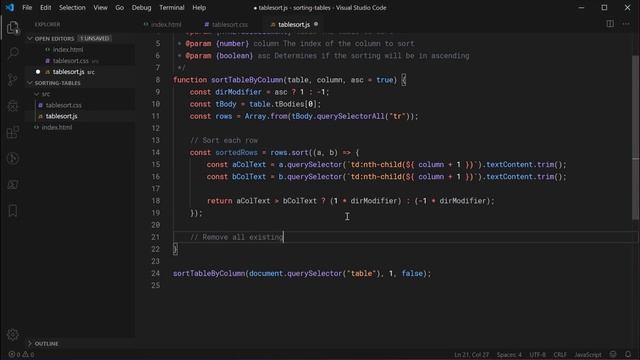This screenshot has height=360, width=640.
Task: Click the JavaScript language mode status entry
Action: click(588, 354)
